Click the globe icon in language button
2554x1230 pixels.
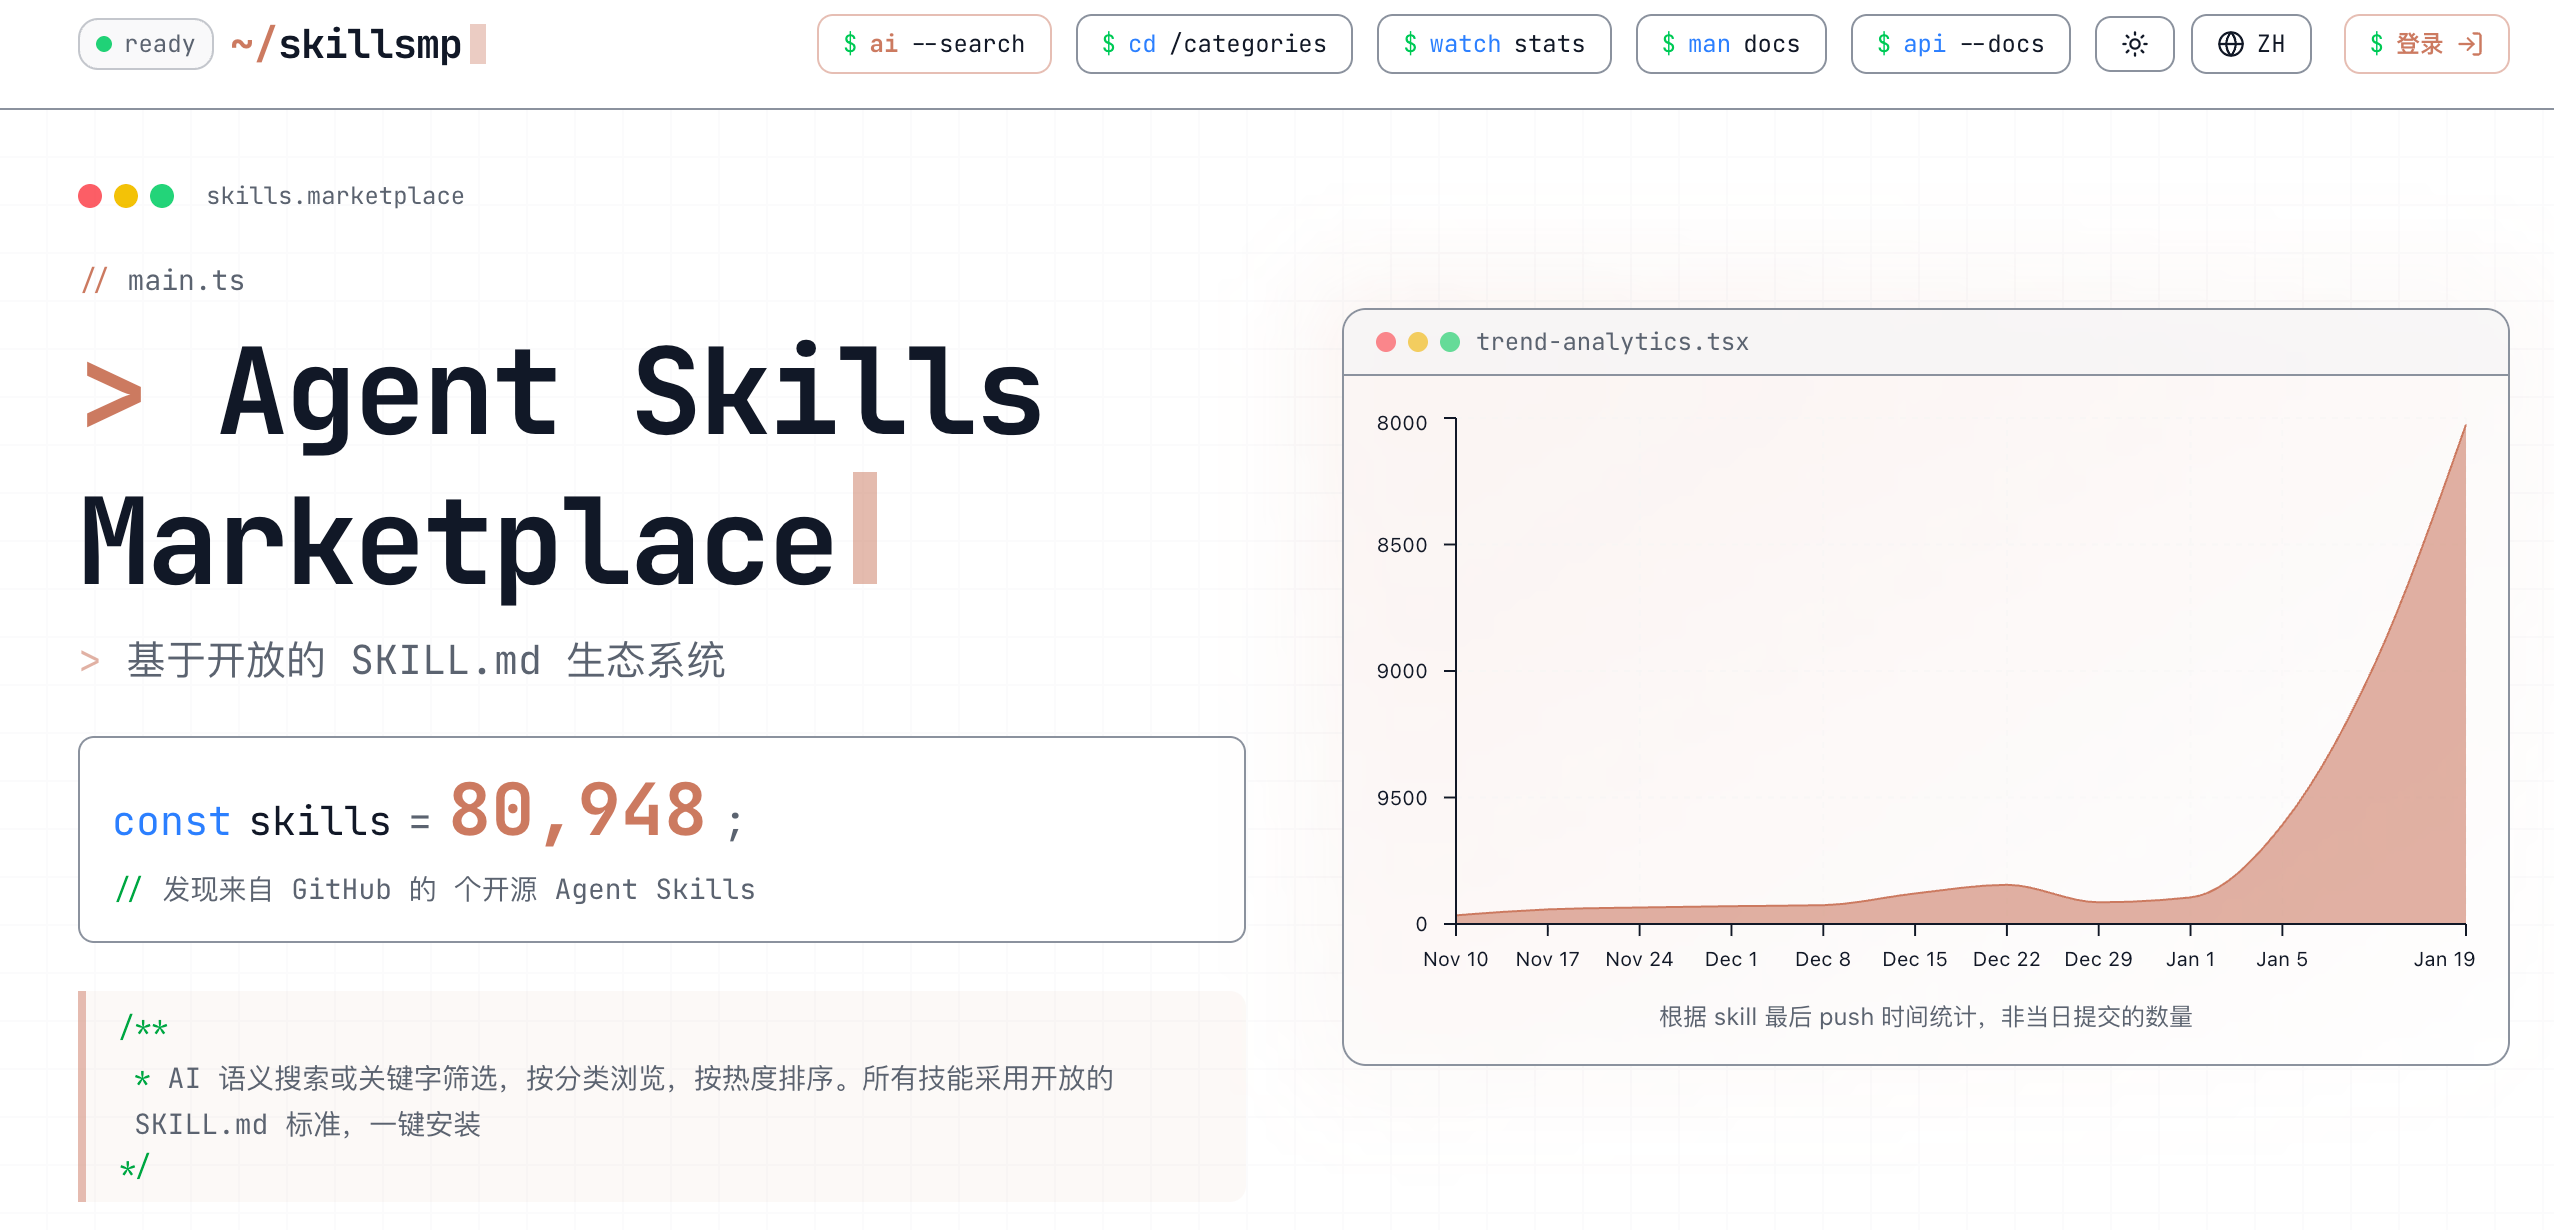tap(2230, 44)
